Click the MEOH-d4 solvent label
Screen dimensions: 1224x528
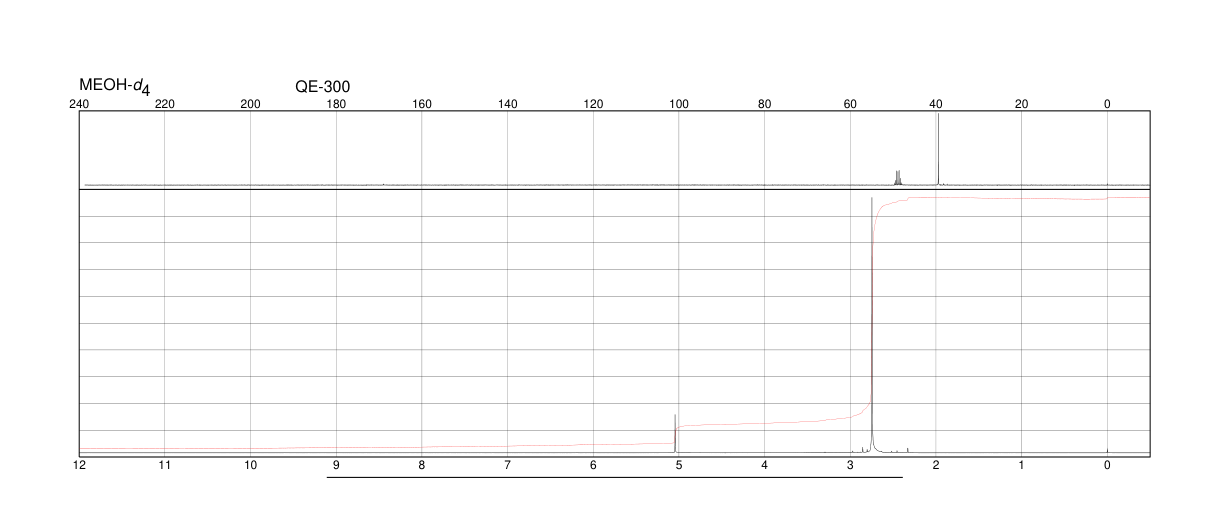115,87
